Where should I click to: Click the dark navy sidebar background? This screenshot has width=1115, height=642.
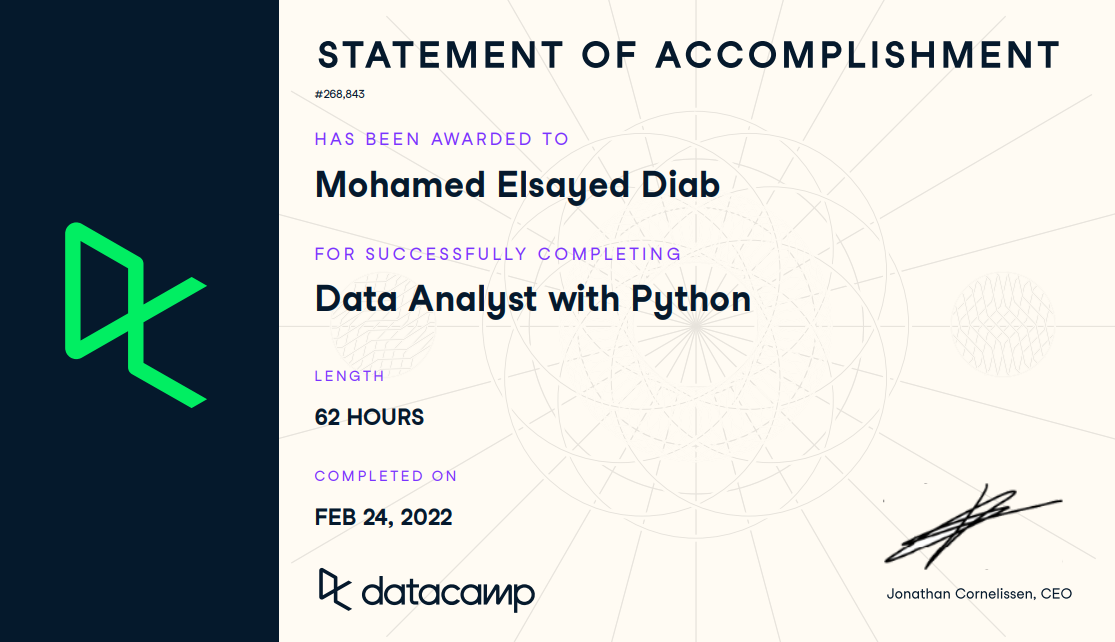click(x=139, y=520)
